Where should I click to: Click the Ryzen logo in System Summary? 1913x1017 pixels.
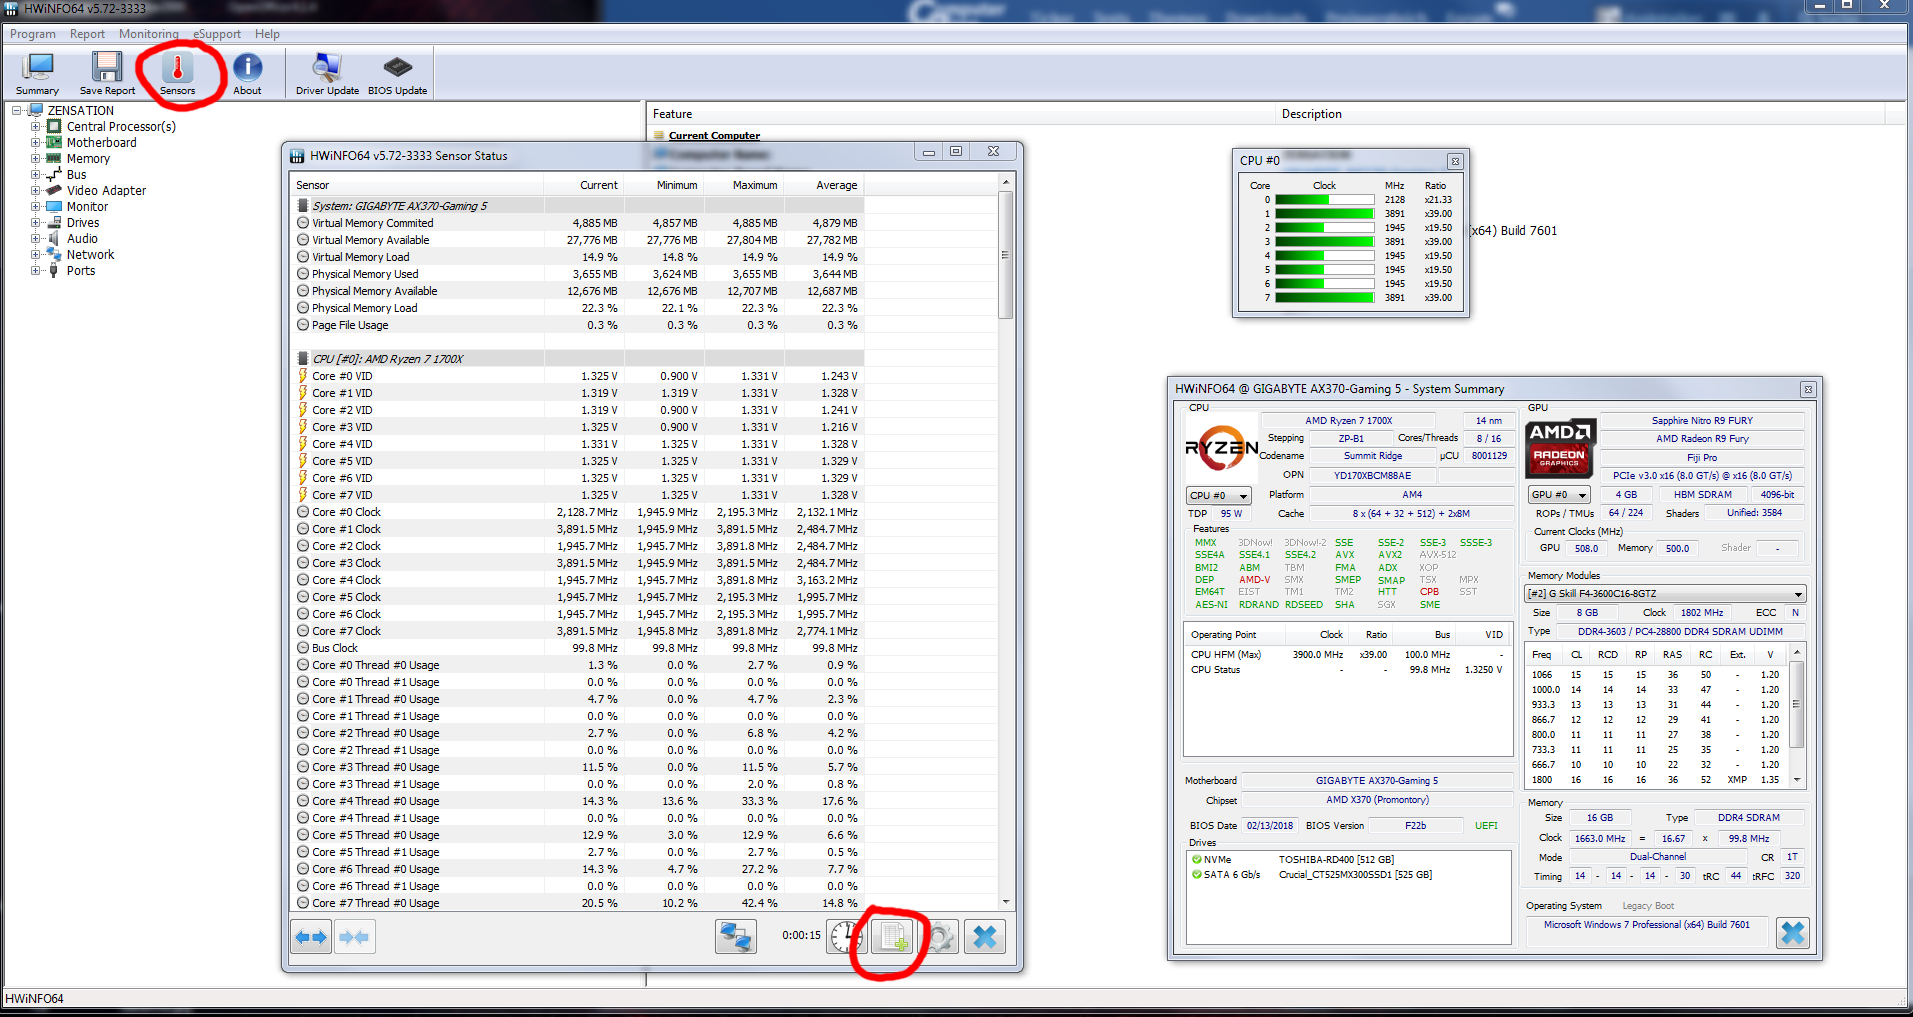point(1221,449)
